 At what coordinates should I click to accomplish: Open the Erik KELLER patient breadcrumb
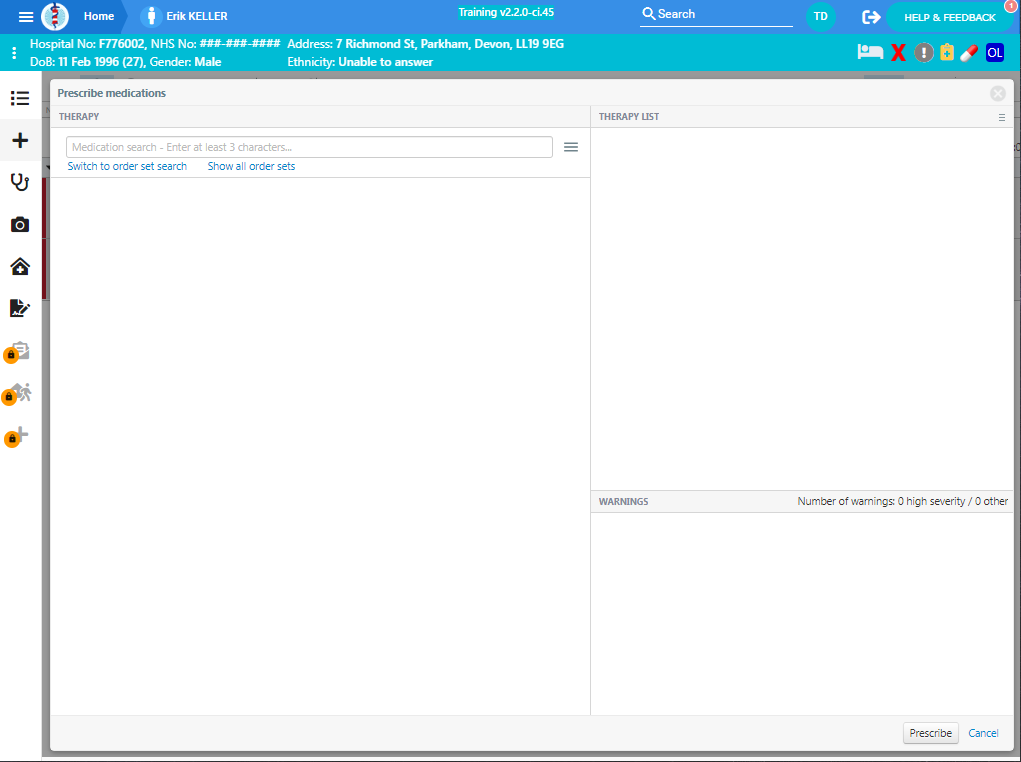coord(197,16)
